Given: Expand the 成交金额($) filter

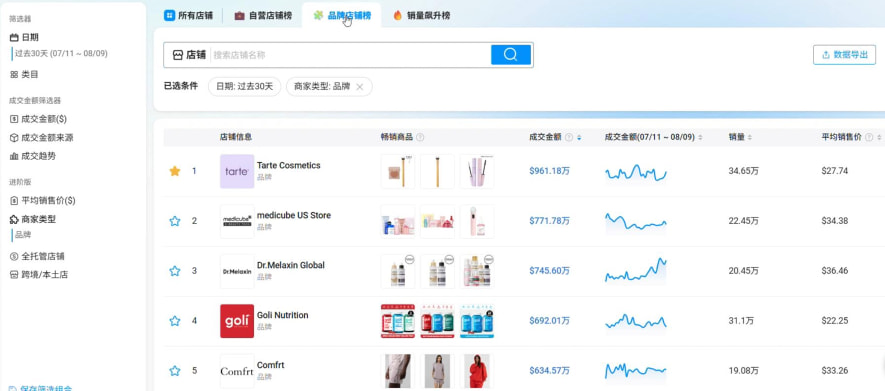Looking at the screenshot, I should click(x=38, y=119).
